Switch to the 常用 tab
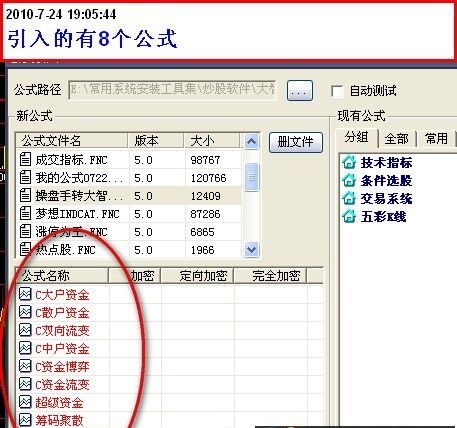 click(x=436, y=138)
